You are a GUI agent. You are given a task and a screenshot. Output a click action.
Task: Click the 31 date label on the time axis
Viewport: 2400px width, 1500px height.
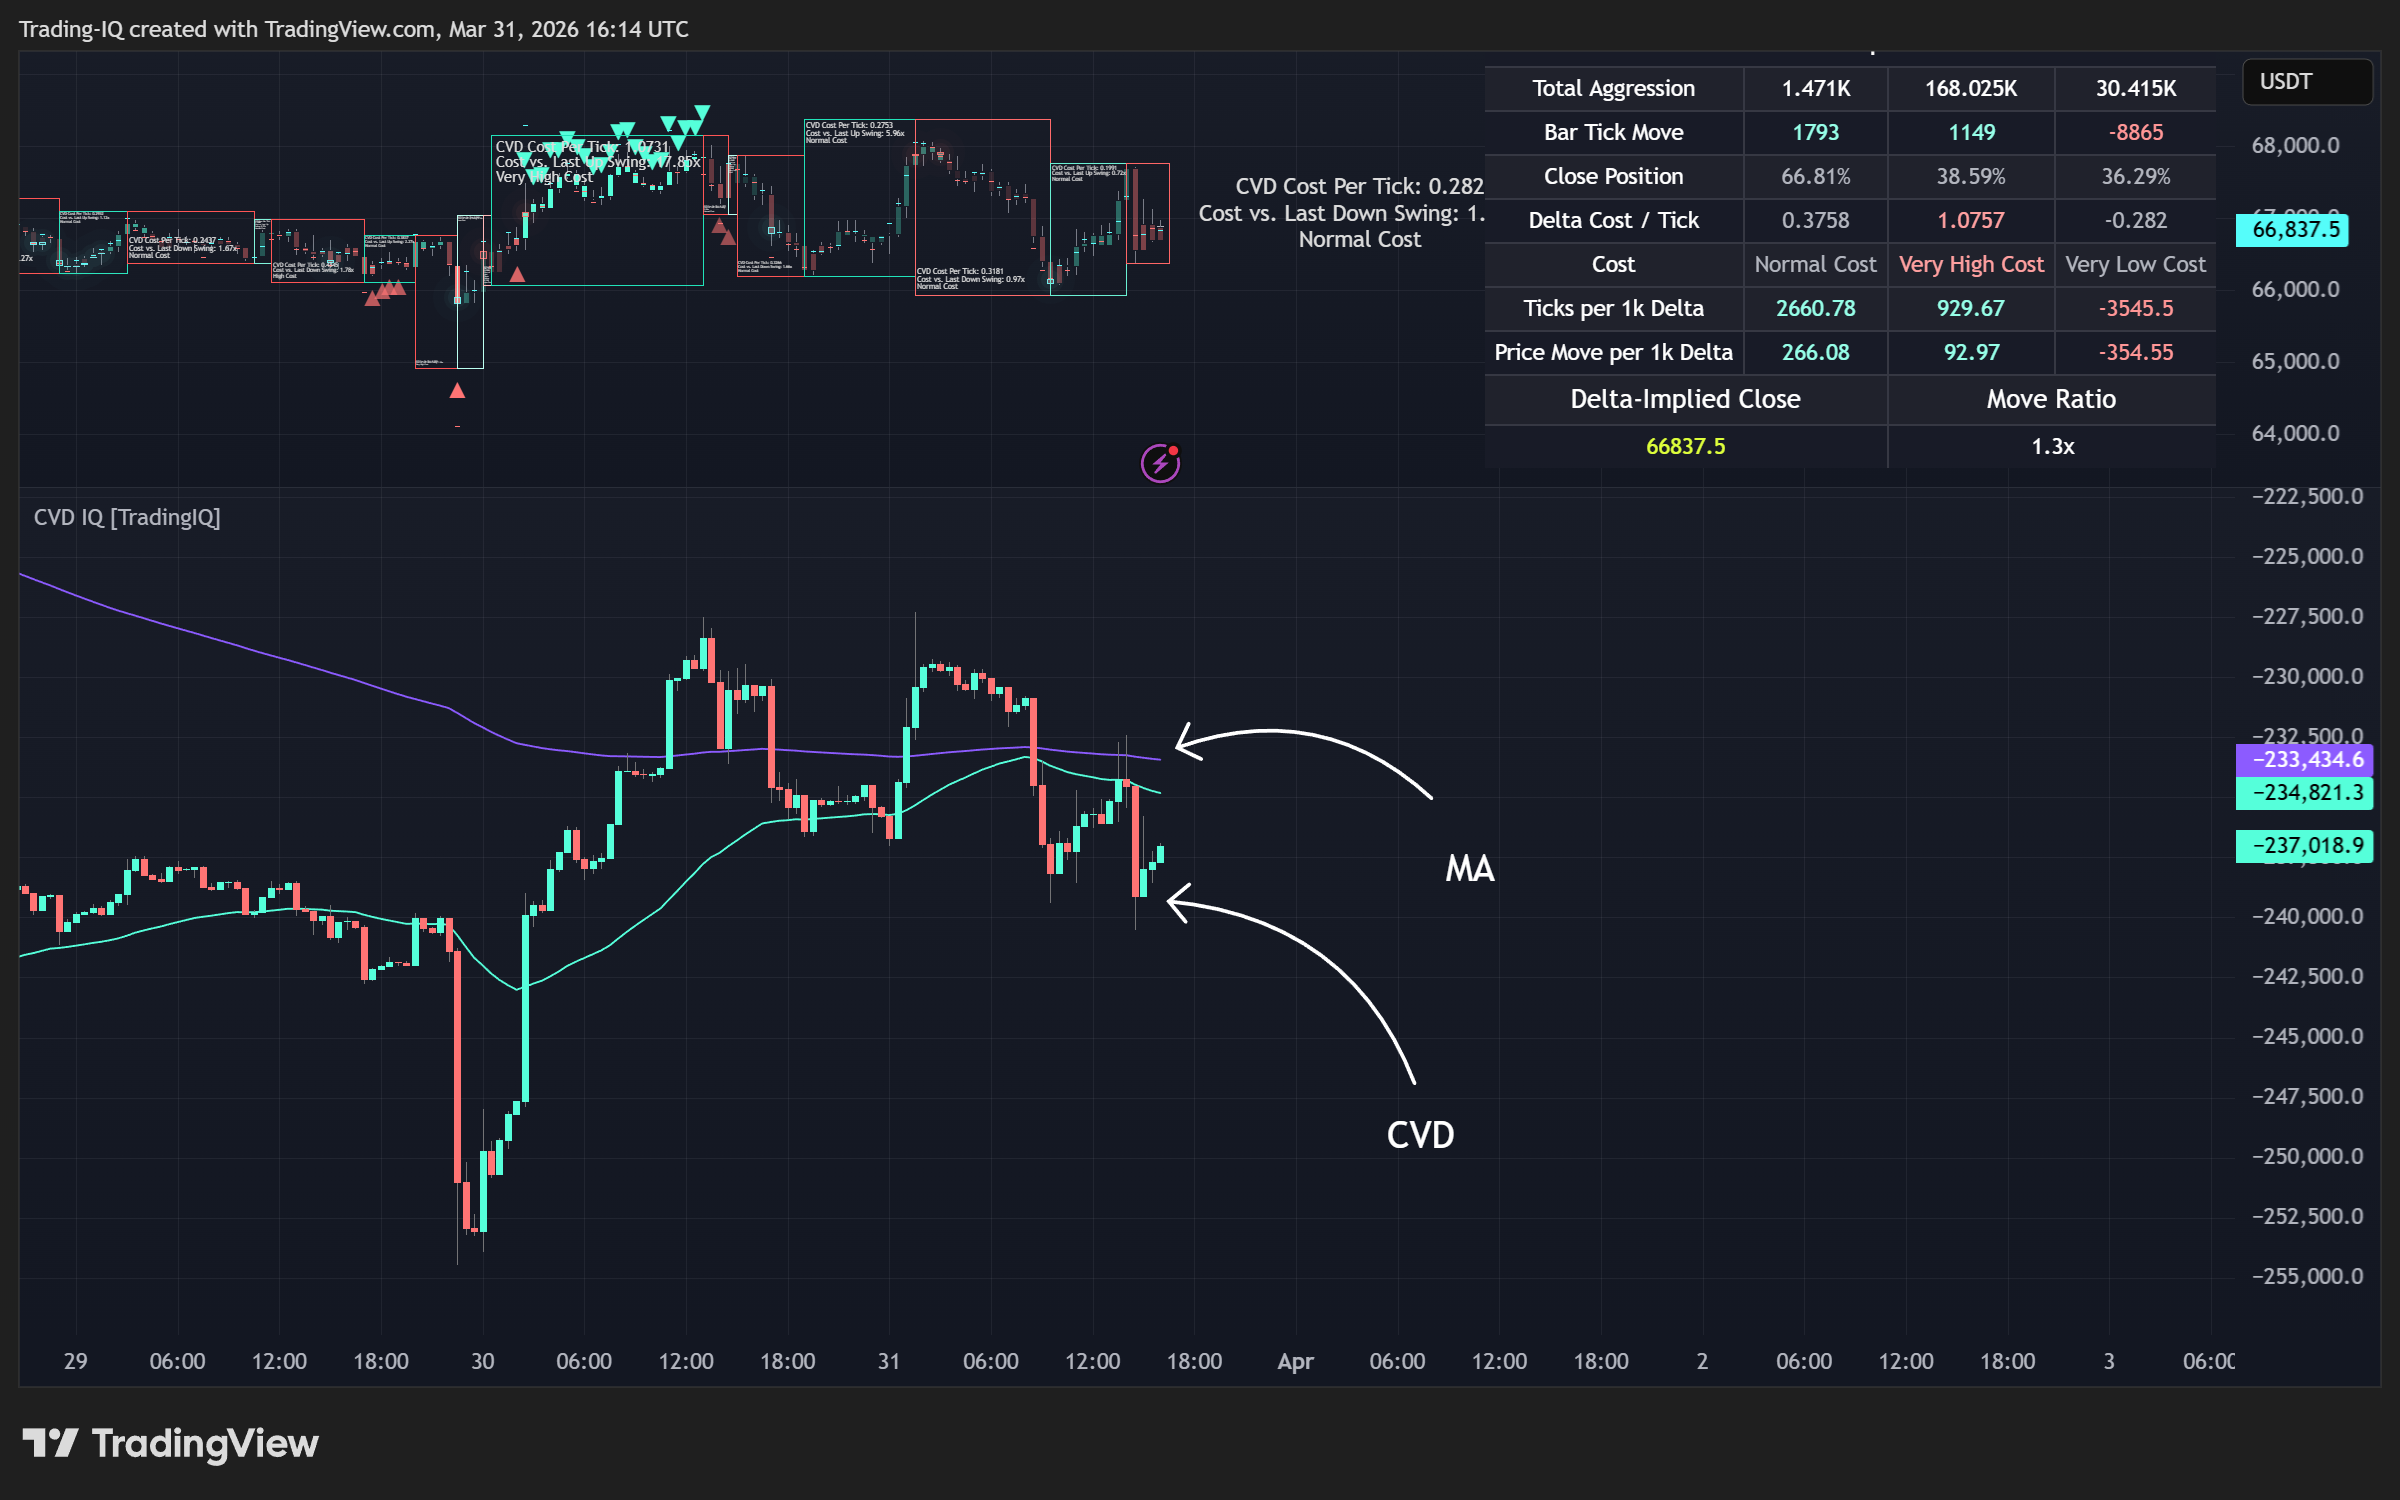click(888, 1361)
